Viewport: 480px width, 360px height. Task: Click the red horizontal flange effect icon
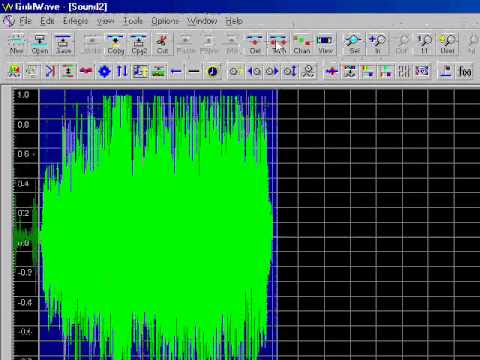86,71
